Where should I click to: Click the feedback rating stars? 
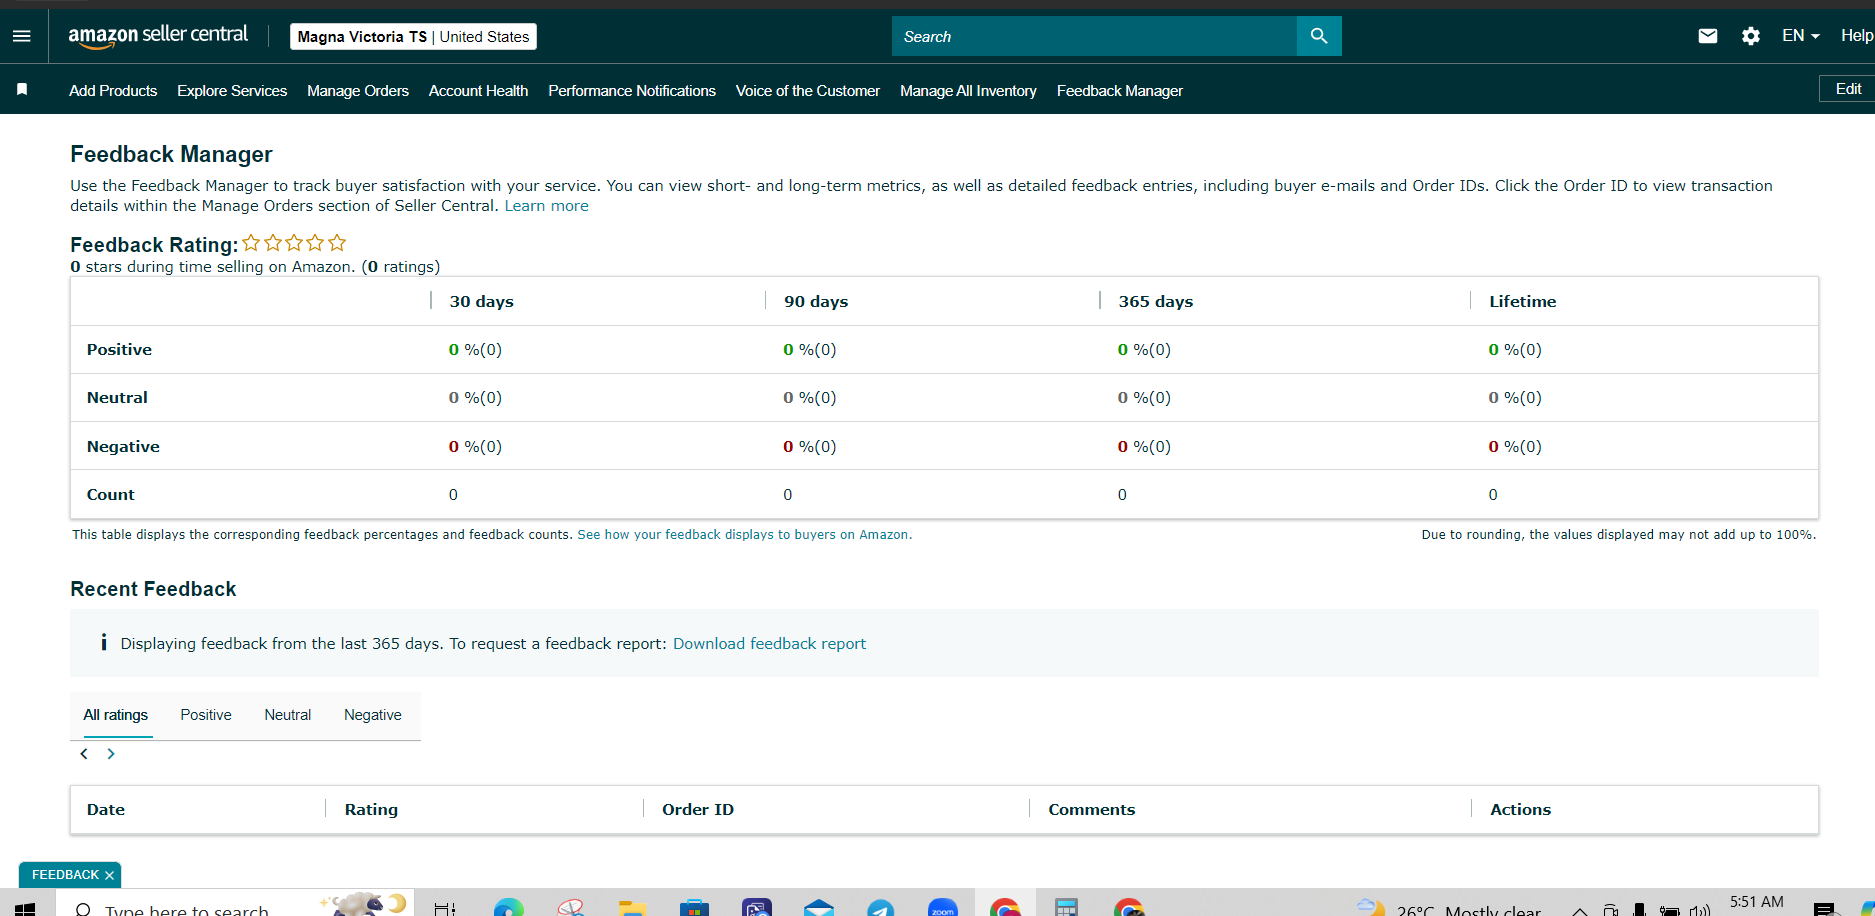pos(294,243)
